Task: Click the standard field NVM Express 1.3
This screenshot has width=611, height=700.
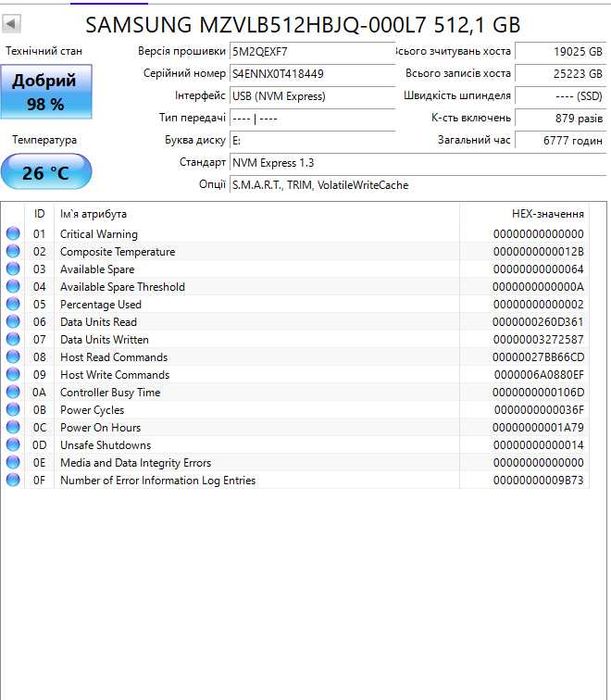Action: tap(418, 163)
